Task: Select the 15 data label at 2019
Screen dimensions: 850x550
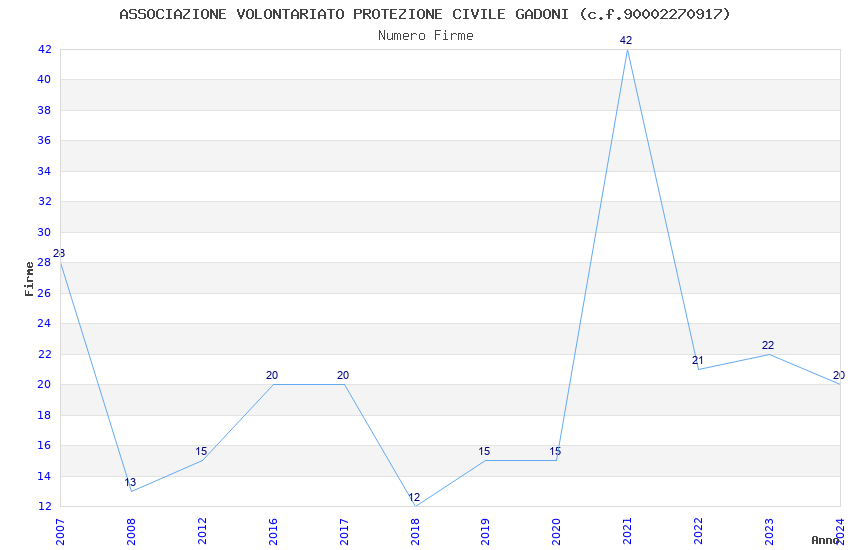Action: (484, 451)
